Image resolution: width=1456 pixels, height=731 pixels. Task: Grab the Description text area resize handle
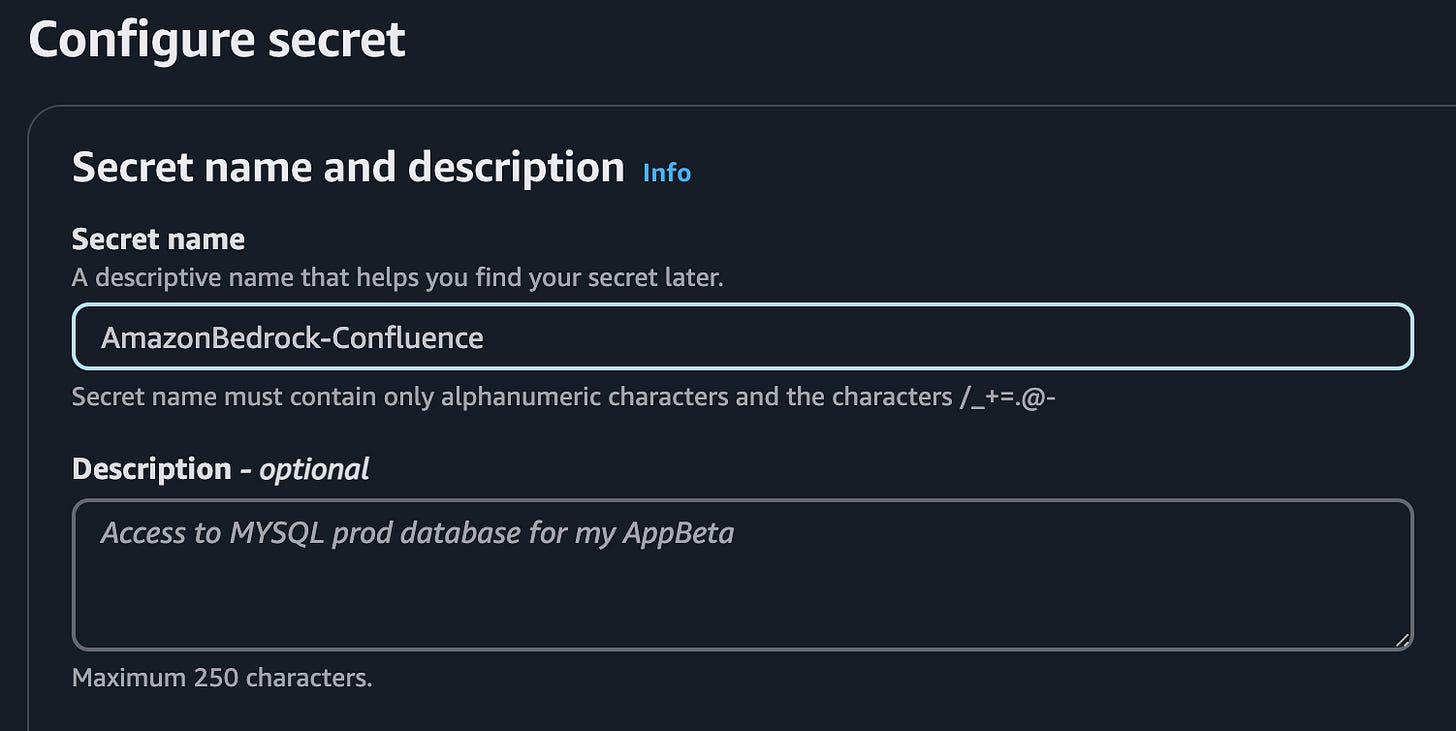(1403, 640)
